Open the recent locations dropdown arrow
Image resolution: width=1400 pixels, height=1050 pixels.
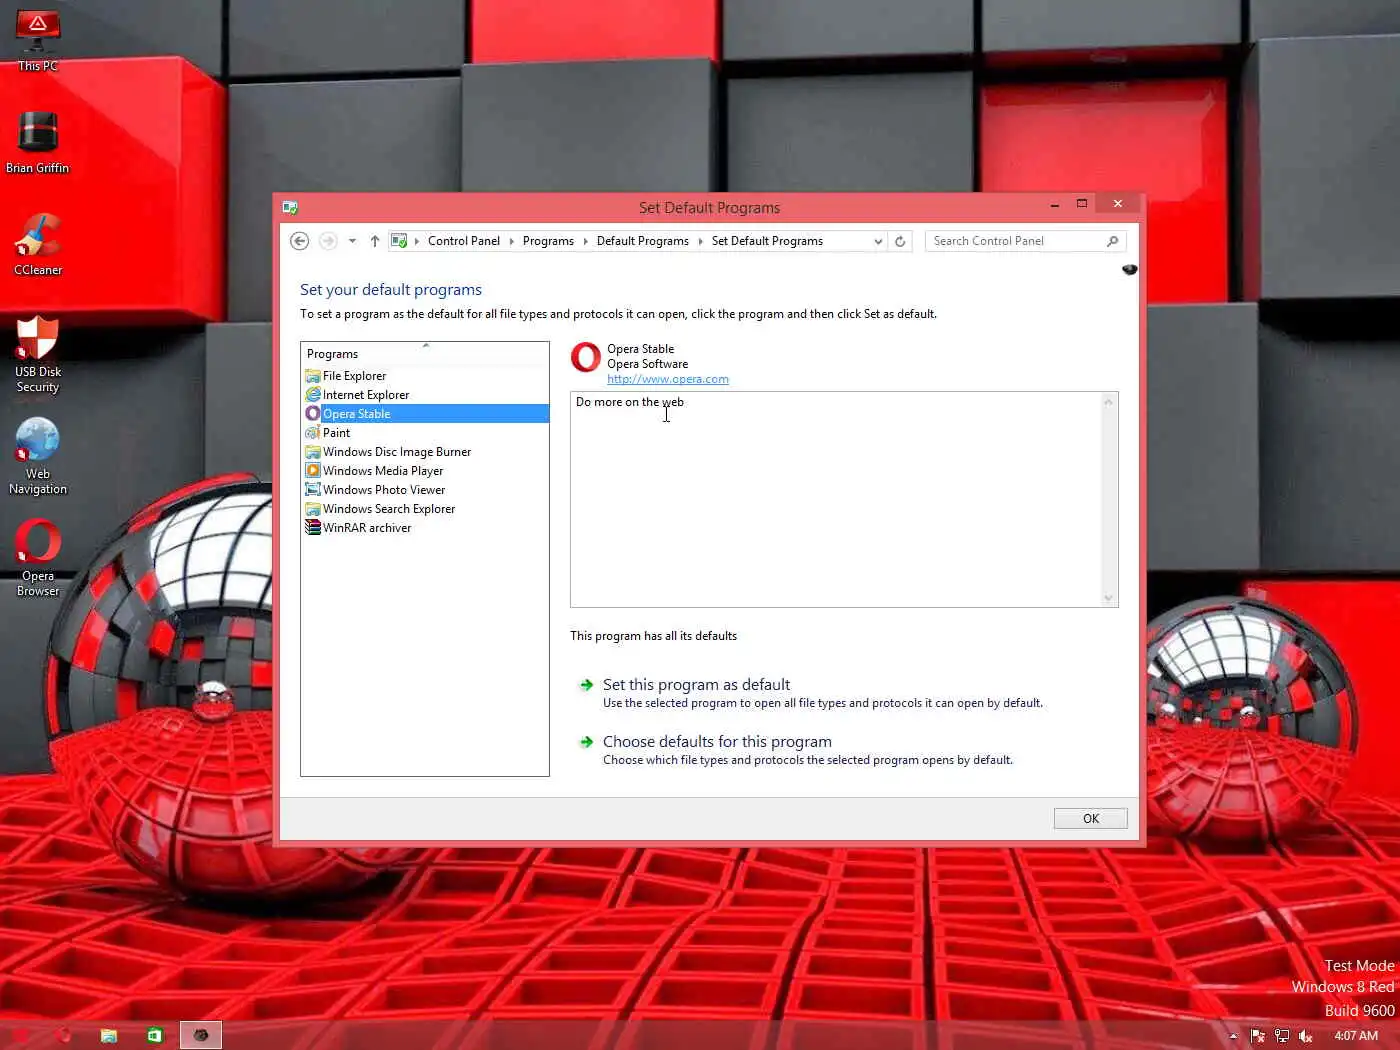pyautogui.click(x=352, y=241)
